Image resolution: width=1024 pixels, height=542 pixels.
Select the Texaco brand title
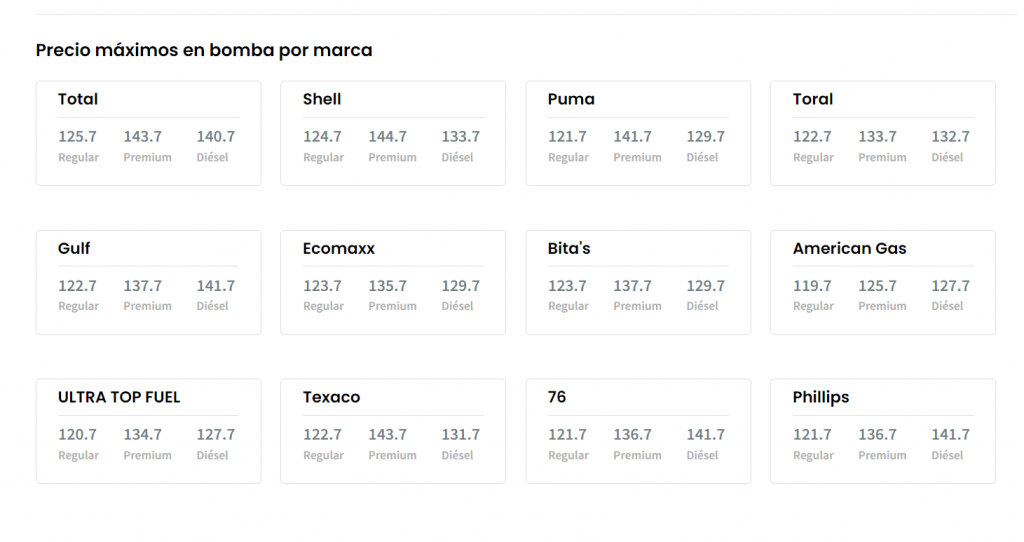(331, 397)
